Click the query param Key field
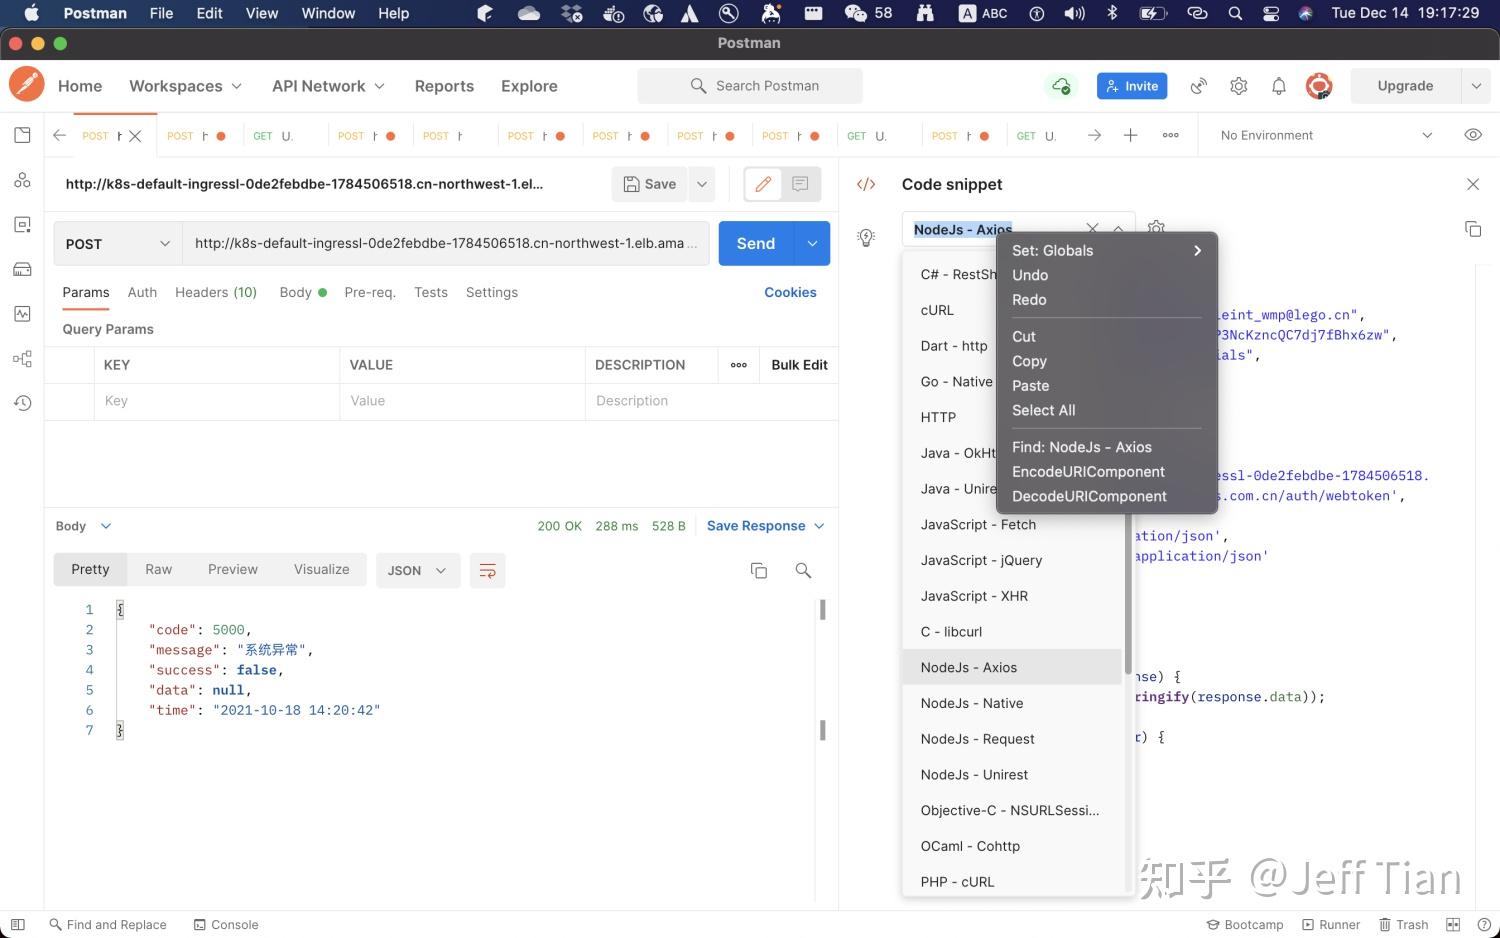Image resolution: width=1500 pixels, height=938 pixels. click(217, 401)
